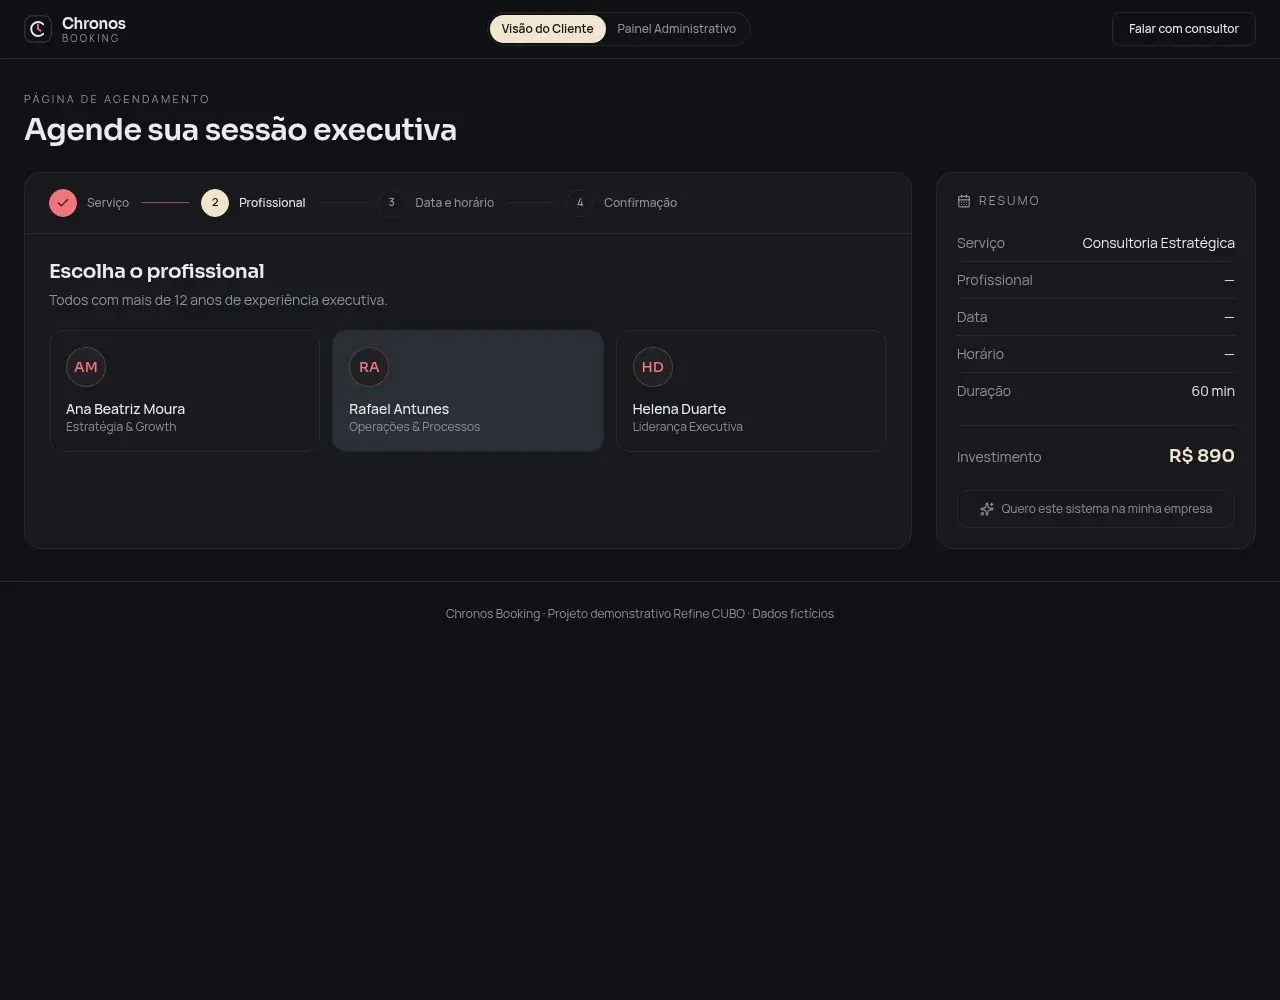
Task: Jump to step 4 Confirmação
Action: (x=622, y=203)
